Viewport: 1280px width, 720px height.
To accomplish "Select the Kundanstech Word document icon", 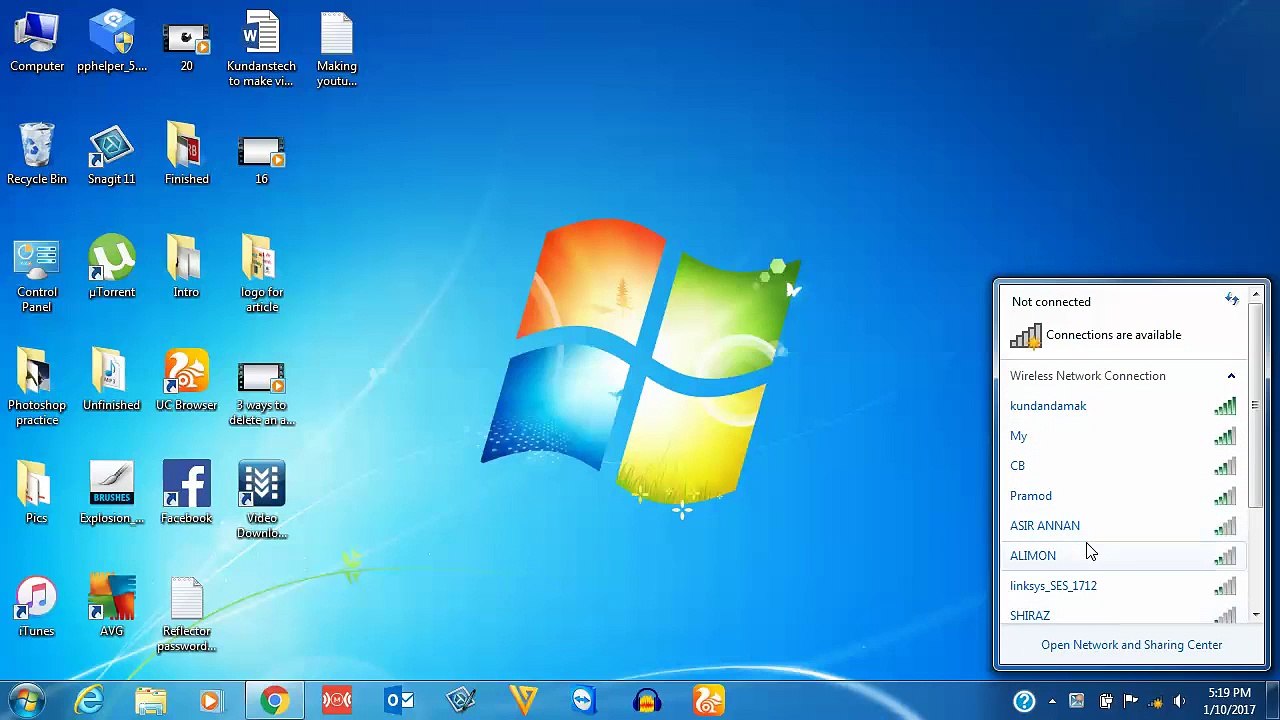I will 261,49.
